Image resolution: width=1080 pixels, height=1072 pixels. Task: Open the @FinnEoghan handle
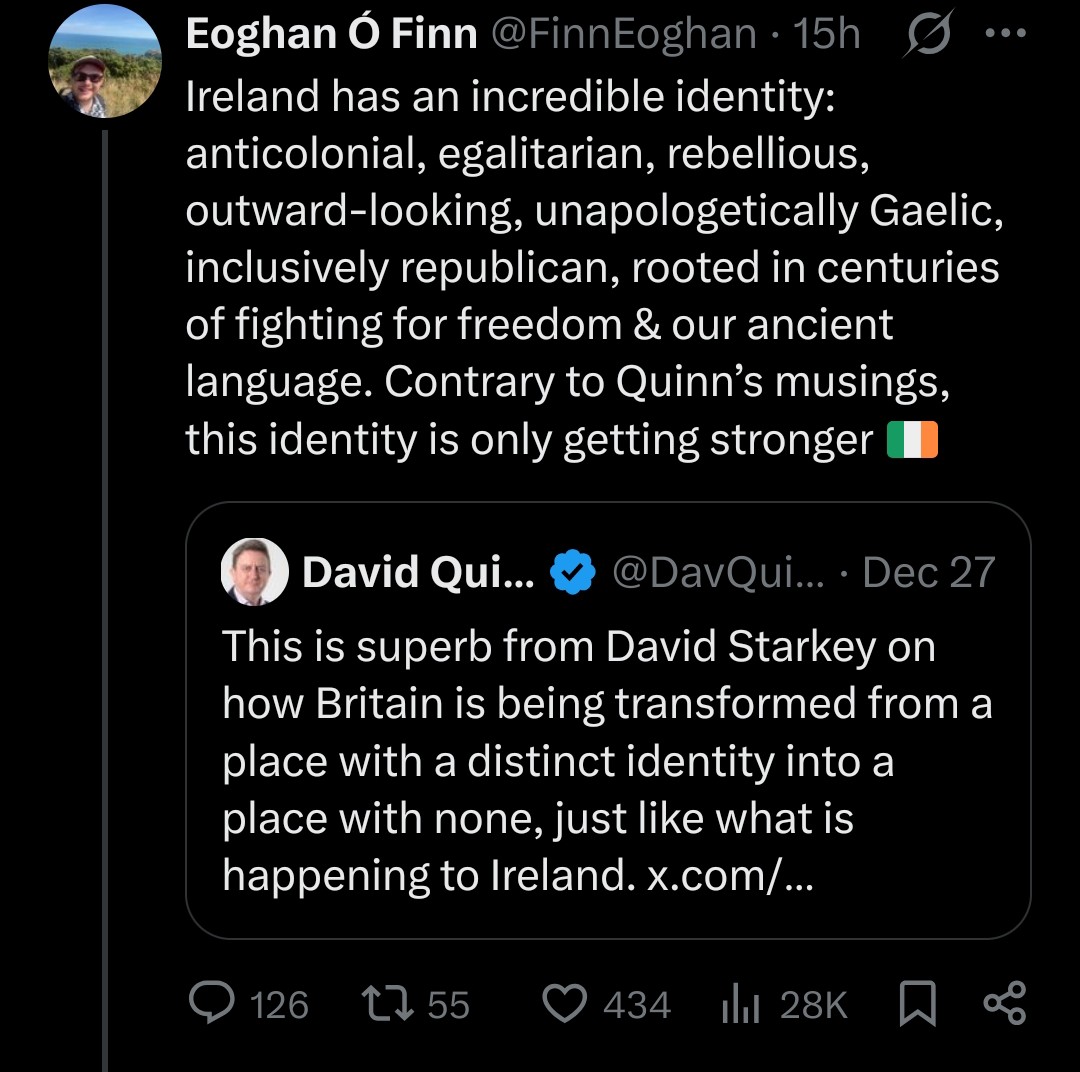[x=624, y=35]
